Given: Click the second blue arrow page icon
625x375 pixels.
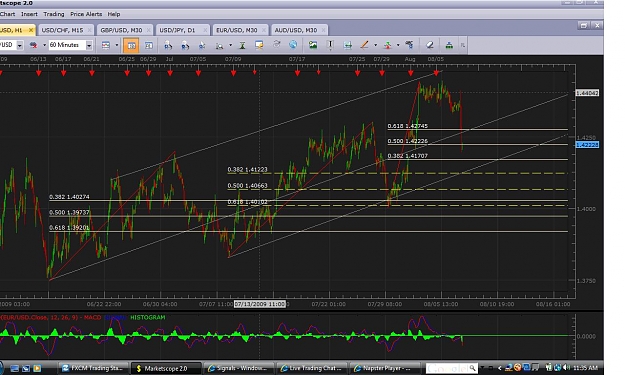Looking at the screenshot, I should [185, 45].
